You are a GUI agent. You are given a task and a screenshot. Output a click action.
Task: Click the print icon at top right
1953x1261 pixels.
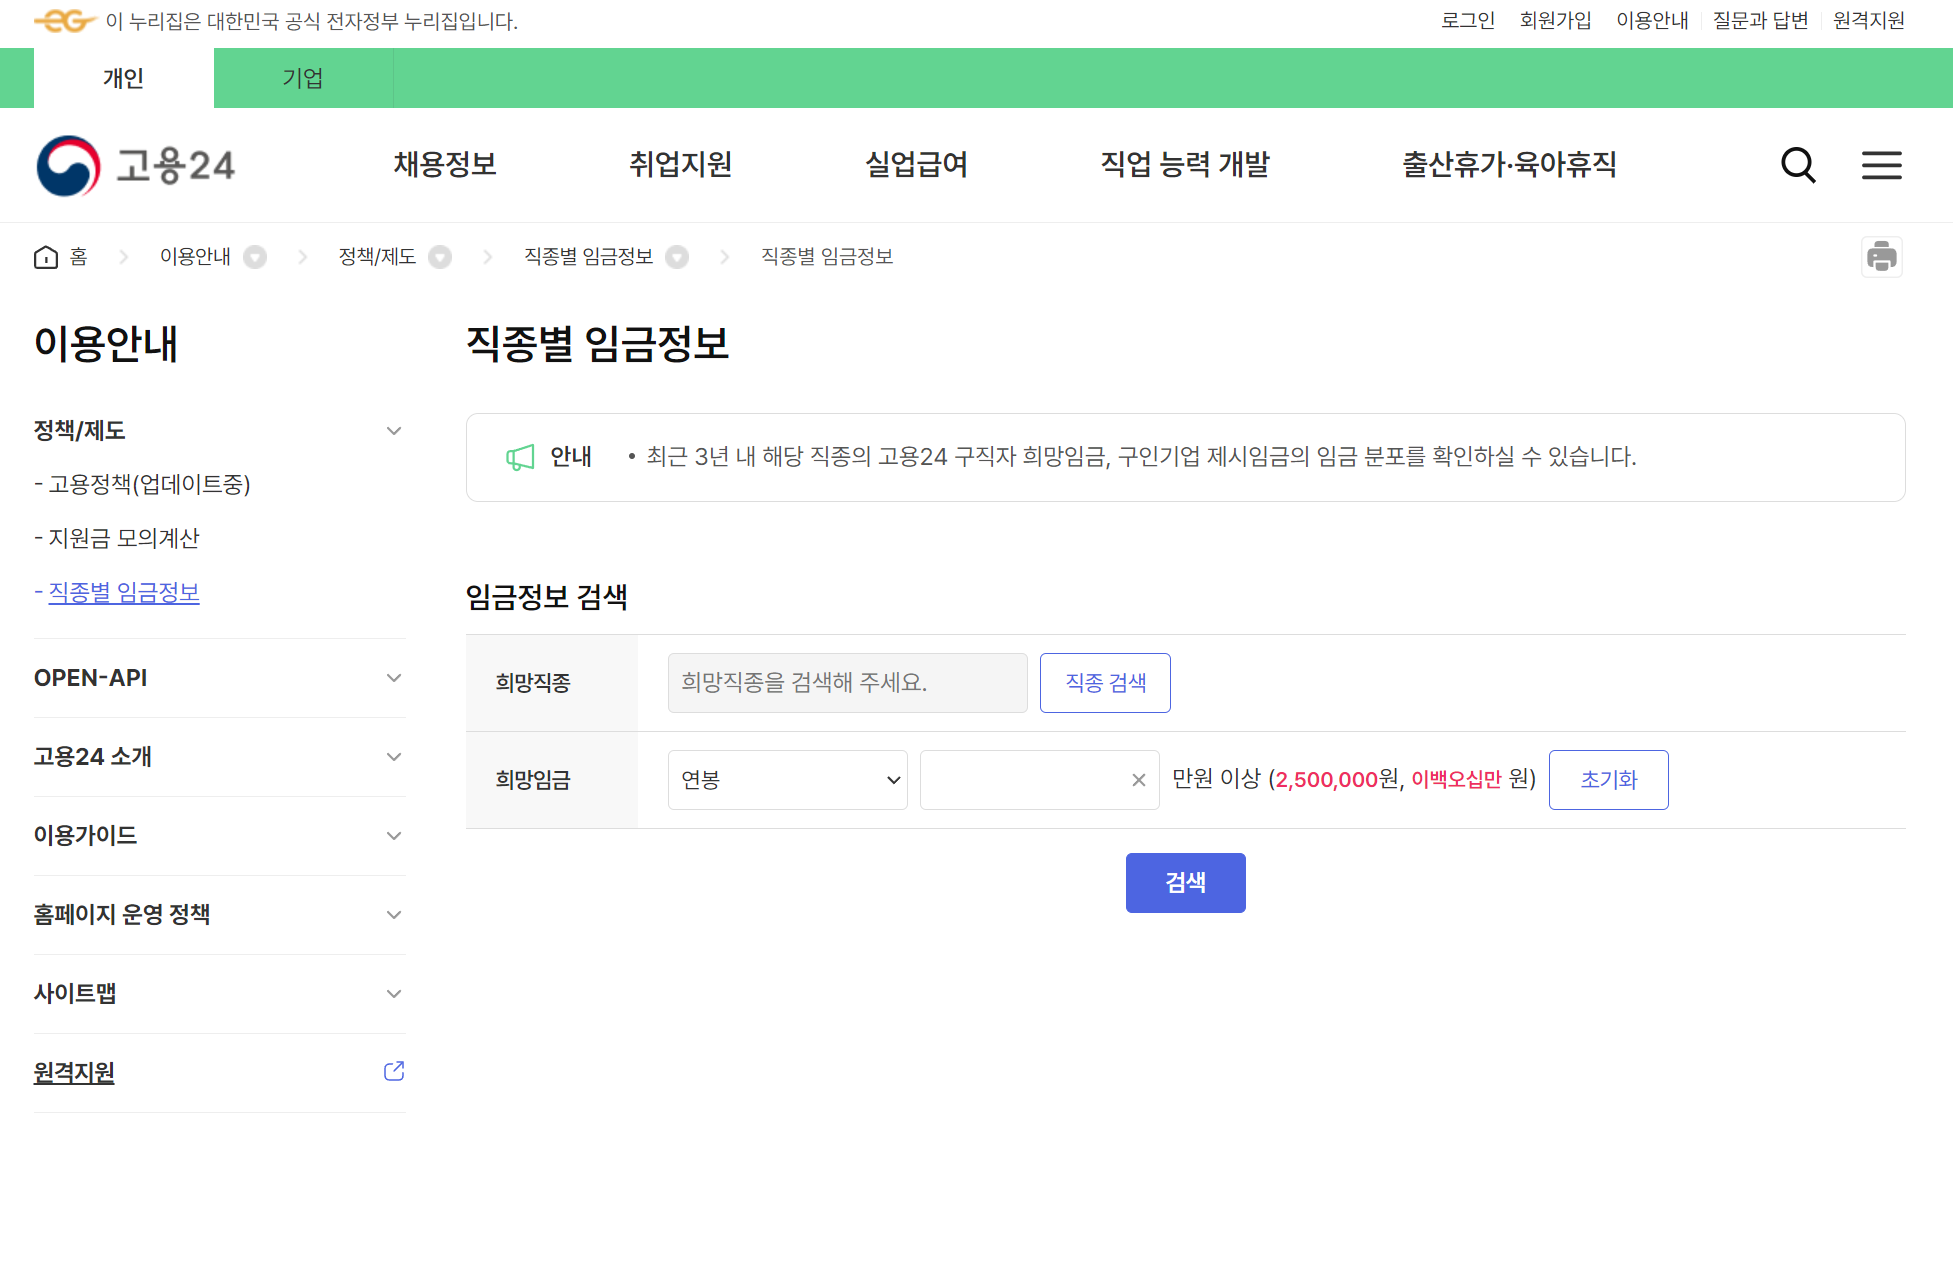[x=1882, y=257]
